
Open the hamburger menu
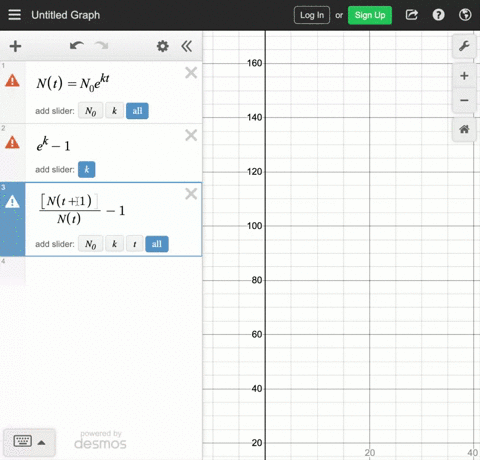[x=14, y=15]
